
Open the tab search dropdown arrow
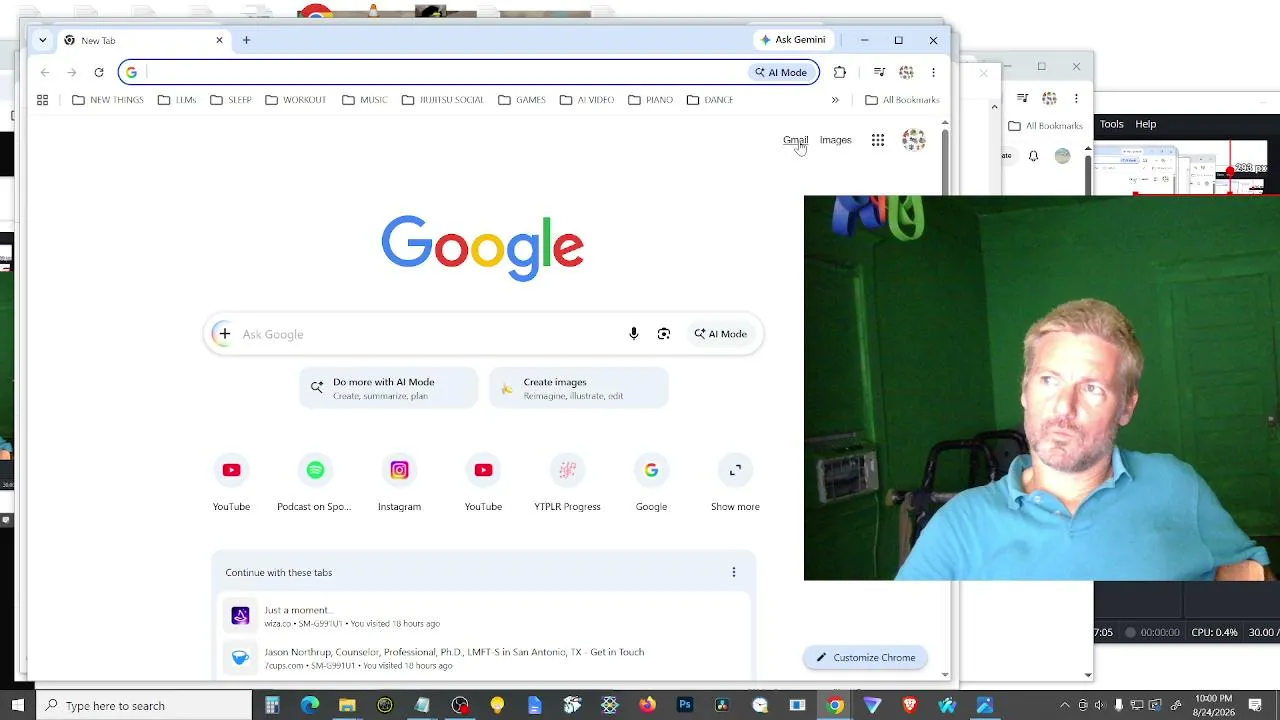click(42, 40)
